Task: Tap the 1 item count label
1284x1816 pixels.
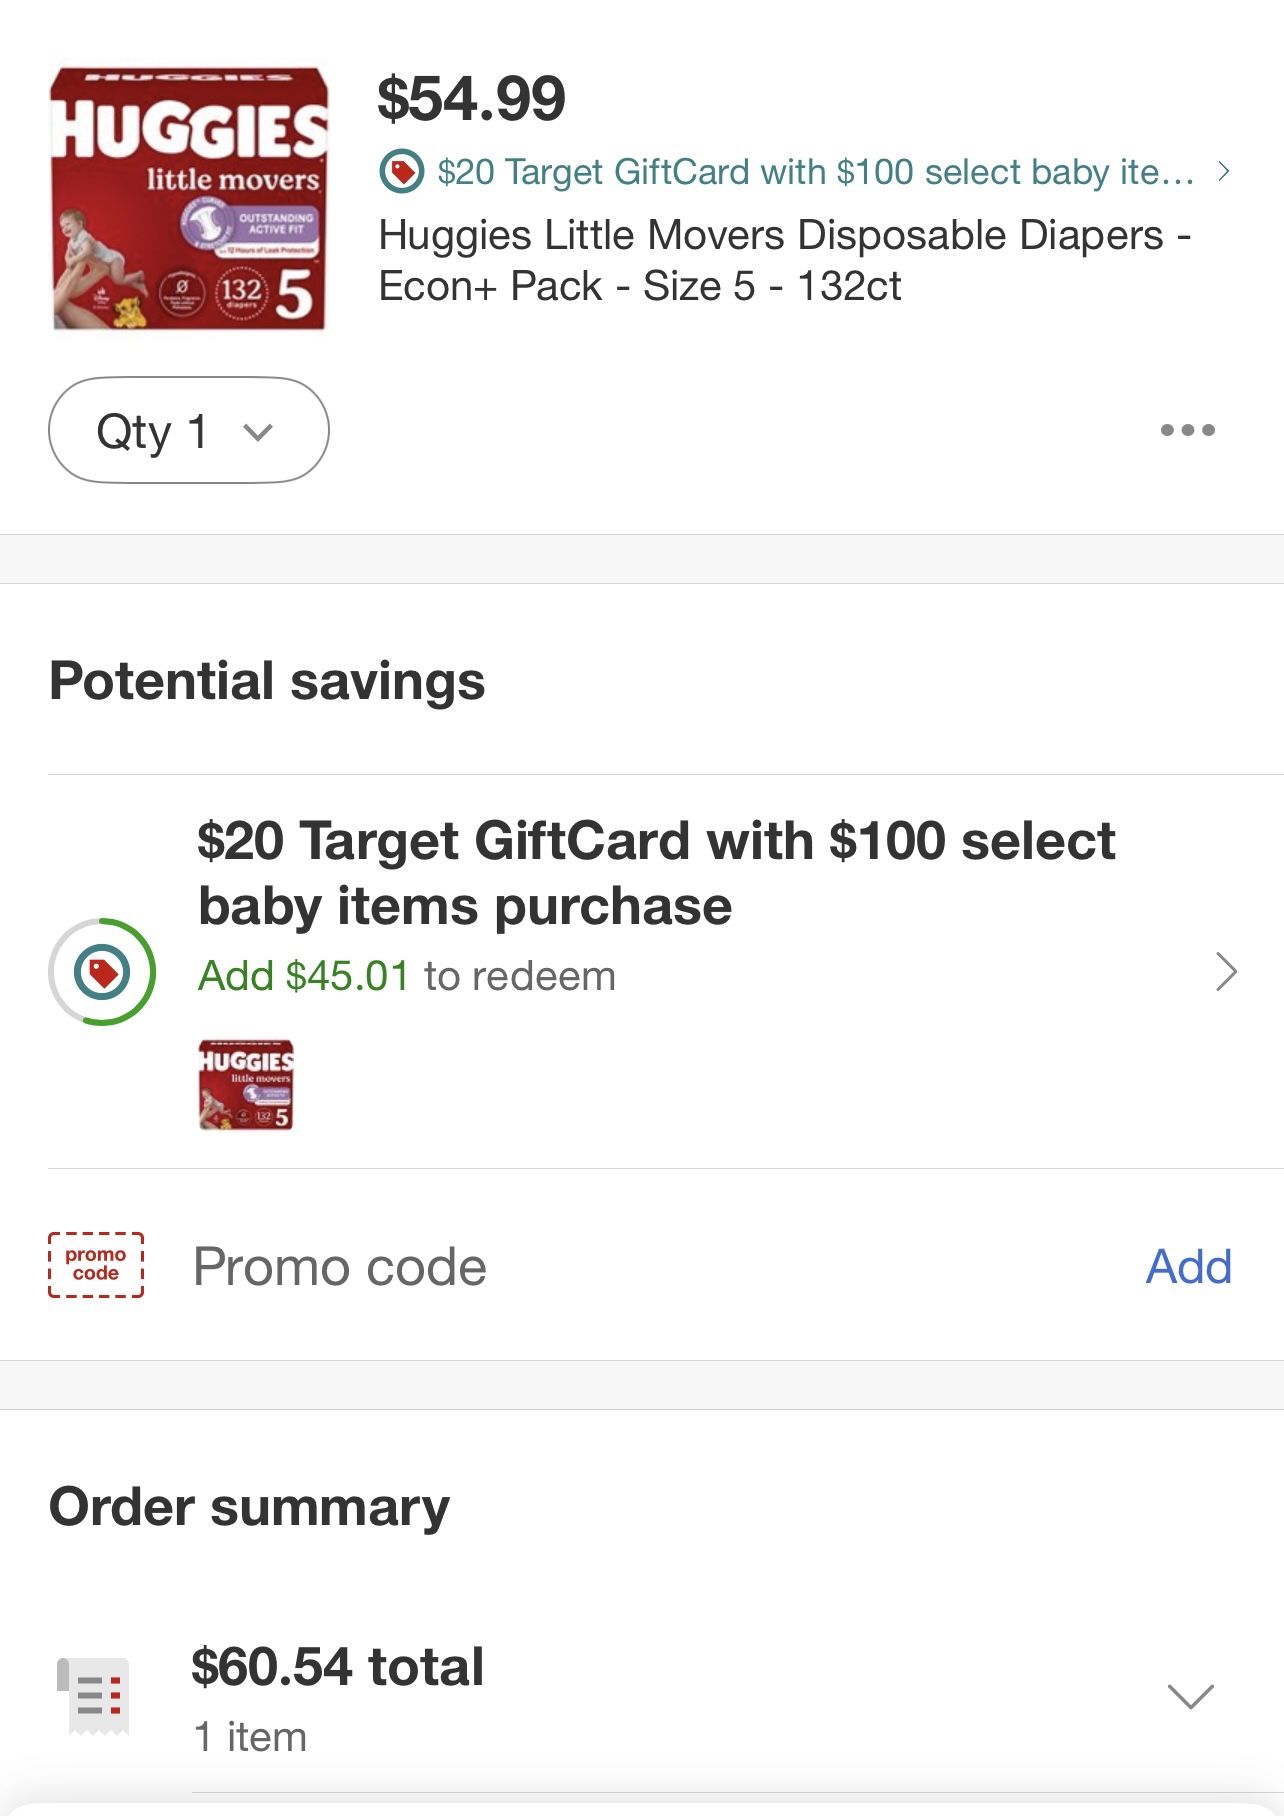Action: [x=250, y=1737]
